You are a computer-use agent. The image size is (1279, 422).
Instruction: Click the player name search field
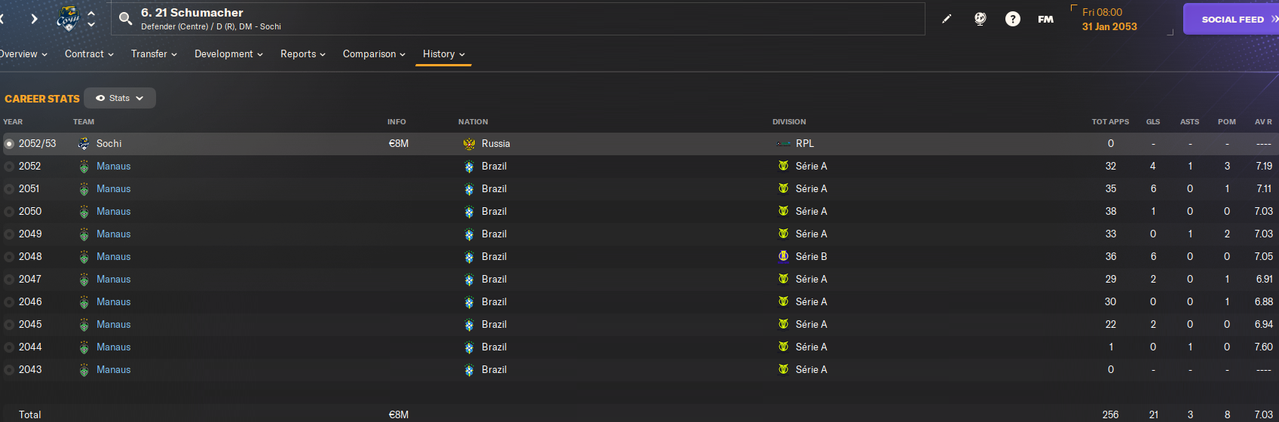(x=520, y=18)
